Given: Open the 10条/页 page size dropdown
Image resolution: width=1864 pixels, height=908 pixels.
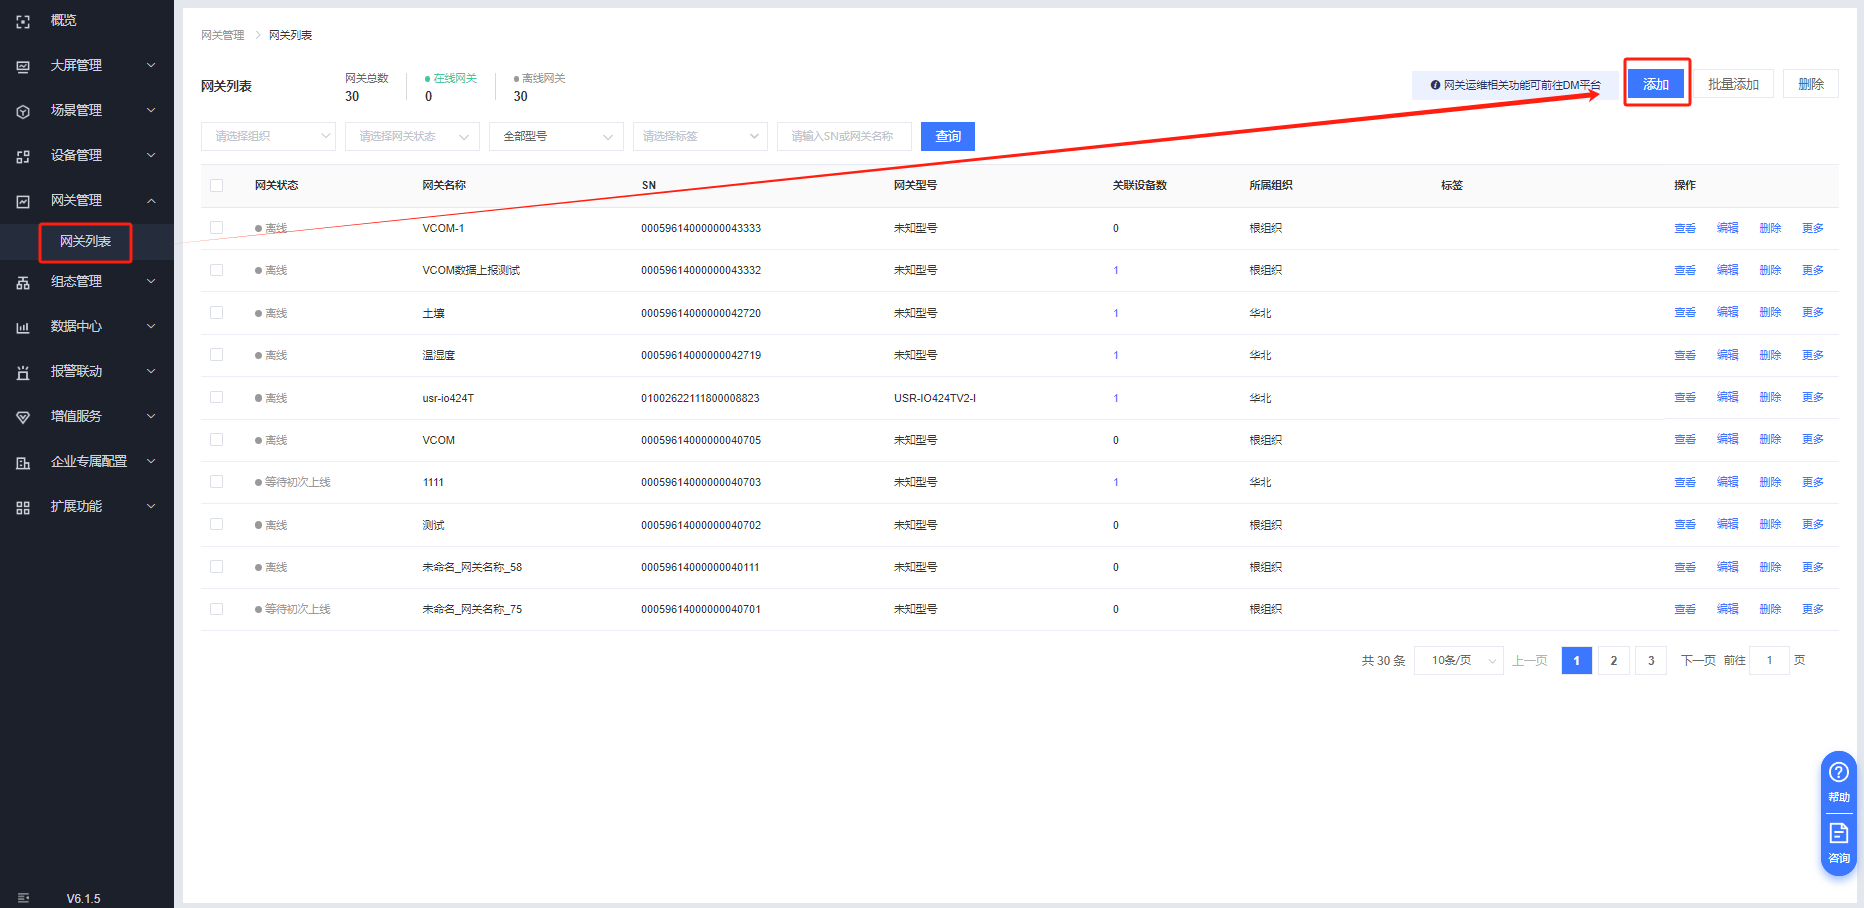Looking at the screenshot, I should pos(1458,661).
